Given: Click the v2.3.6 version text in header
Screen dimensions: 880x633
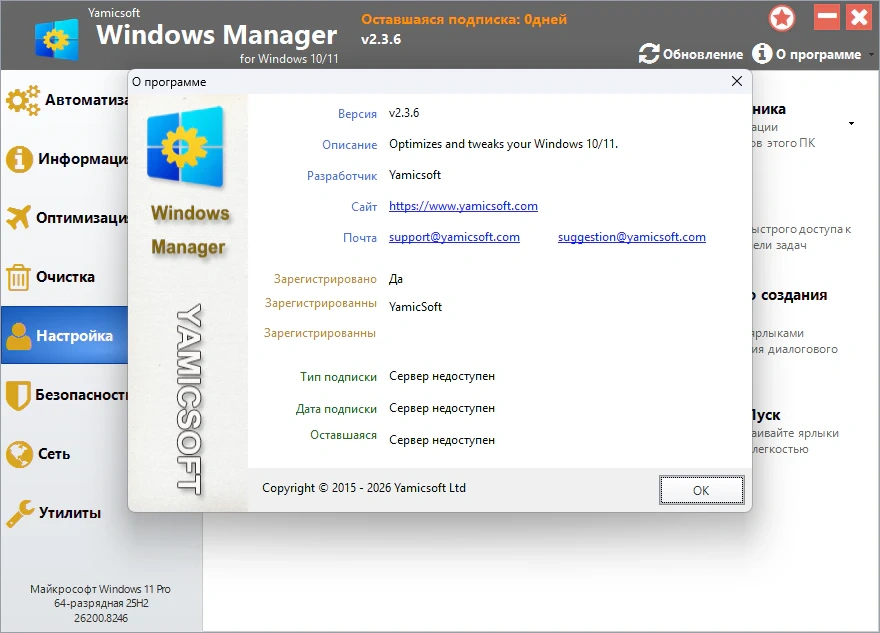Looking at the screenshot, I should (x=381, y=39).
